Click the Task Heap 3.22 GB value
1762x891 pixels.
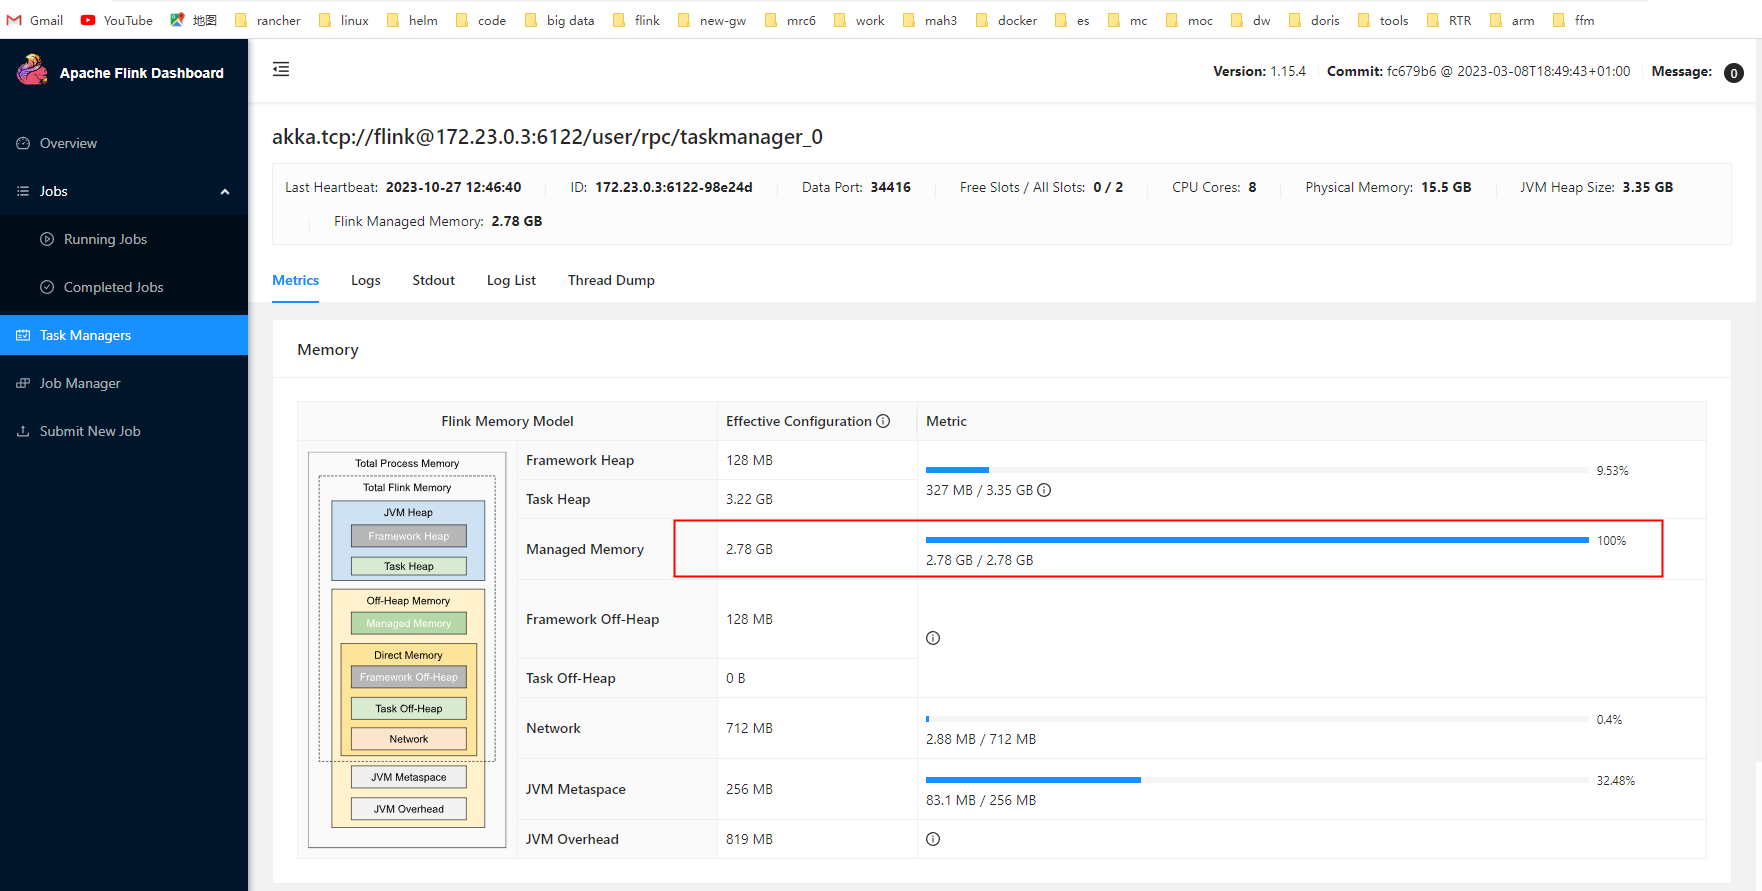749,499
